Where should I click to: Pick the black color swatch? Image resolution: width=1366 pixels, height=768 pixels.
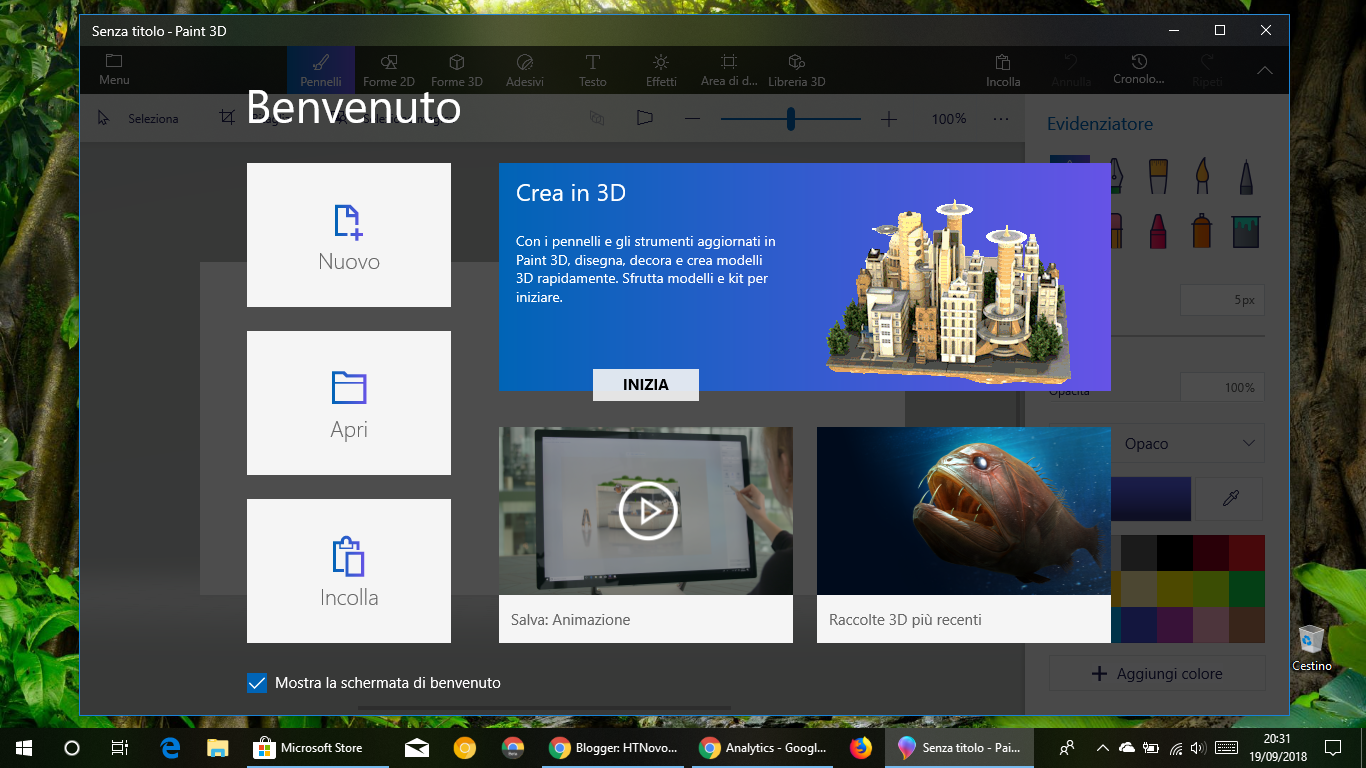click(1175, 553)
